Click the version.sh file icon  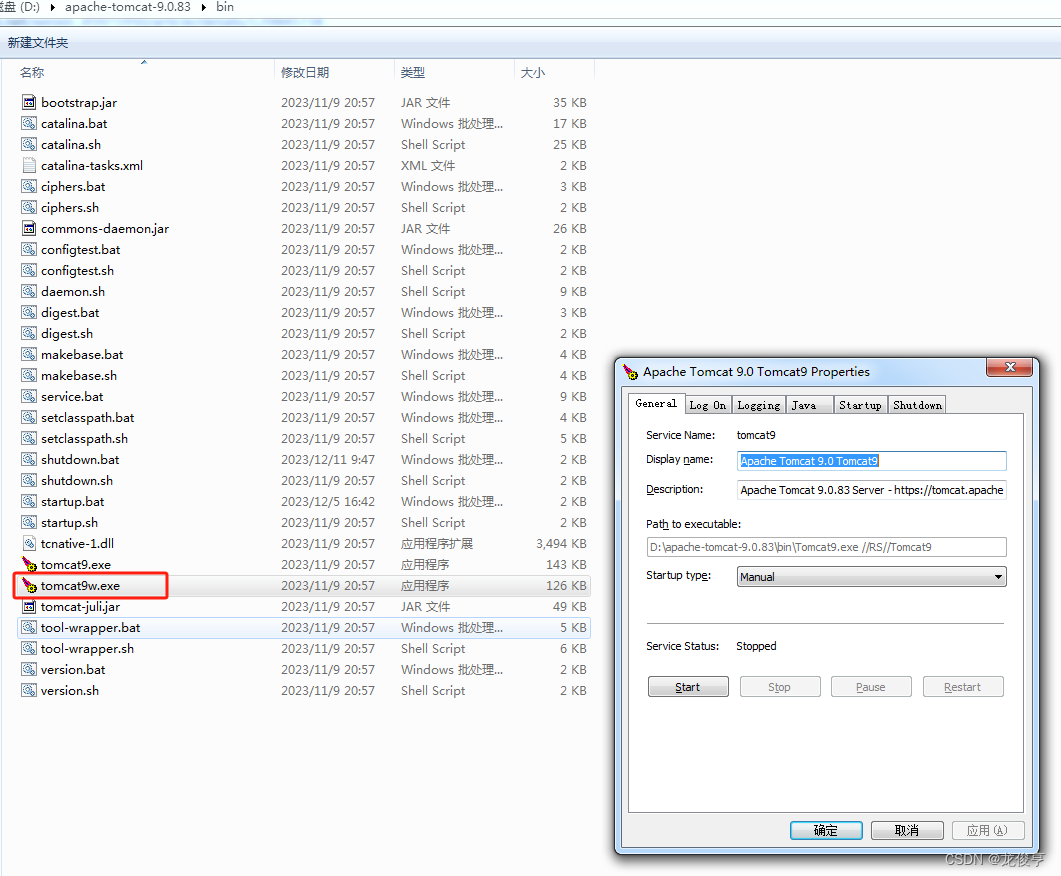click(x=28, y=691)
